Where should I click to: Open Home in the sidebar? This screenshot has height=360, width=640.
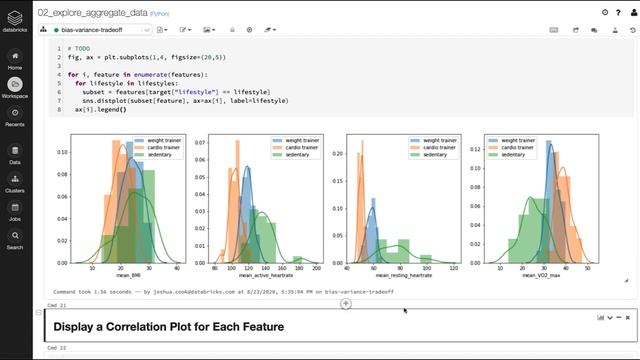[15, 60]
